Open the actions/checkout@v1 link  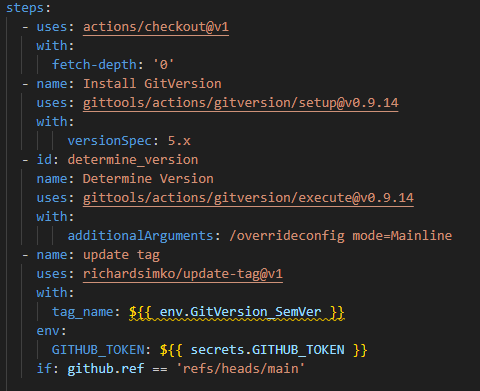click(156, 27)
